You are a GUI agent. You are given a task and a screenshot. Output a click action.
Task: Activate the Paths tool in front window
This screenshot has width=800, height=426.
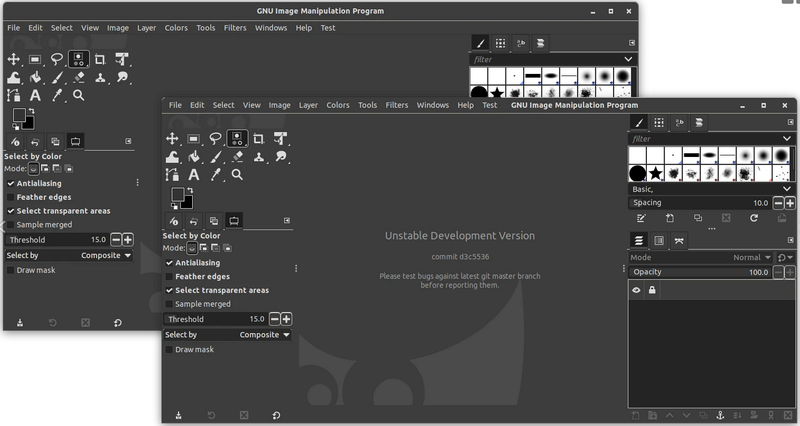pyautogui.click(x=172, y=174)
